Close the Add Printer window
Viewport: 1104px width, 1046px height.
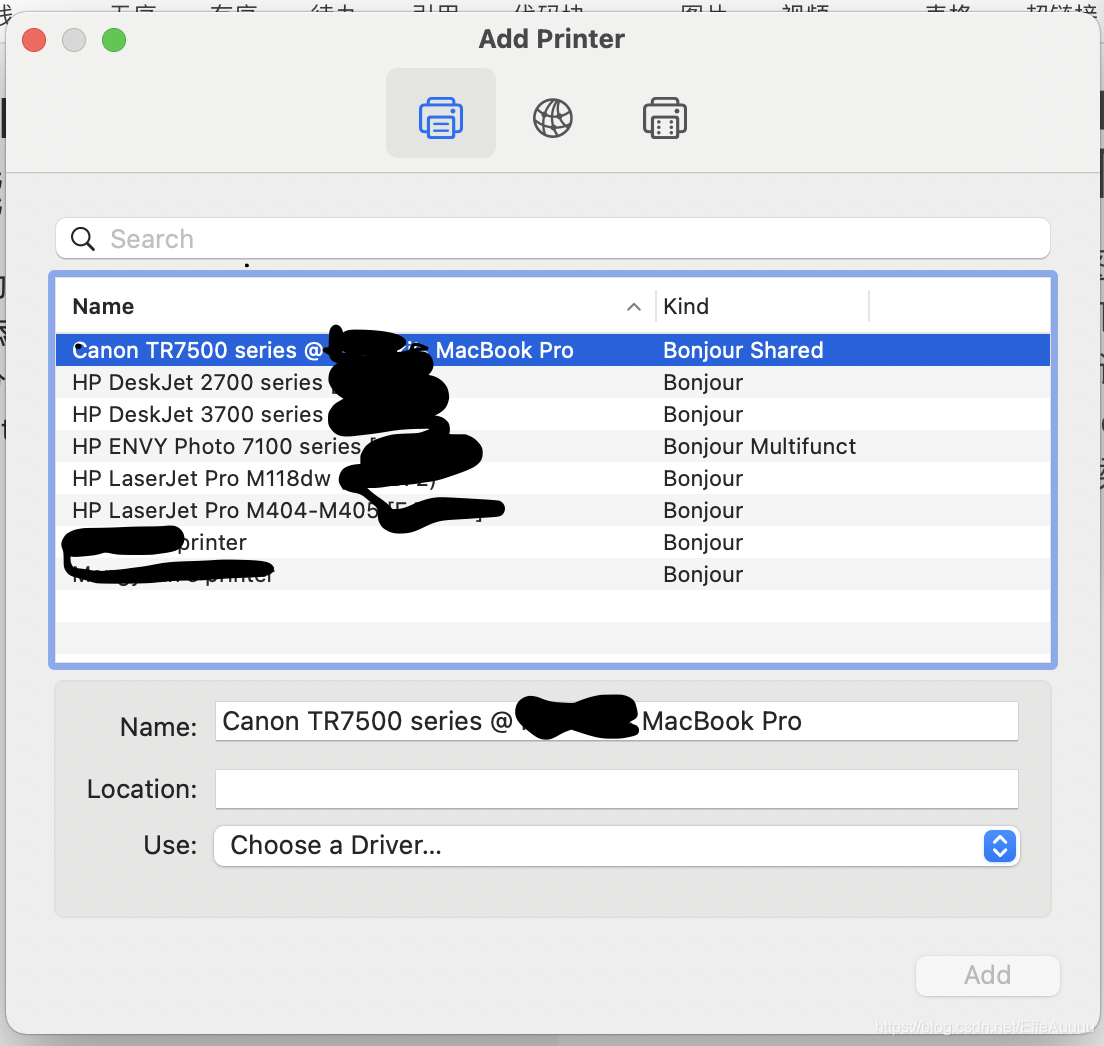pyautogui.click(x=34, y=40)
